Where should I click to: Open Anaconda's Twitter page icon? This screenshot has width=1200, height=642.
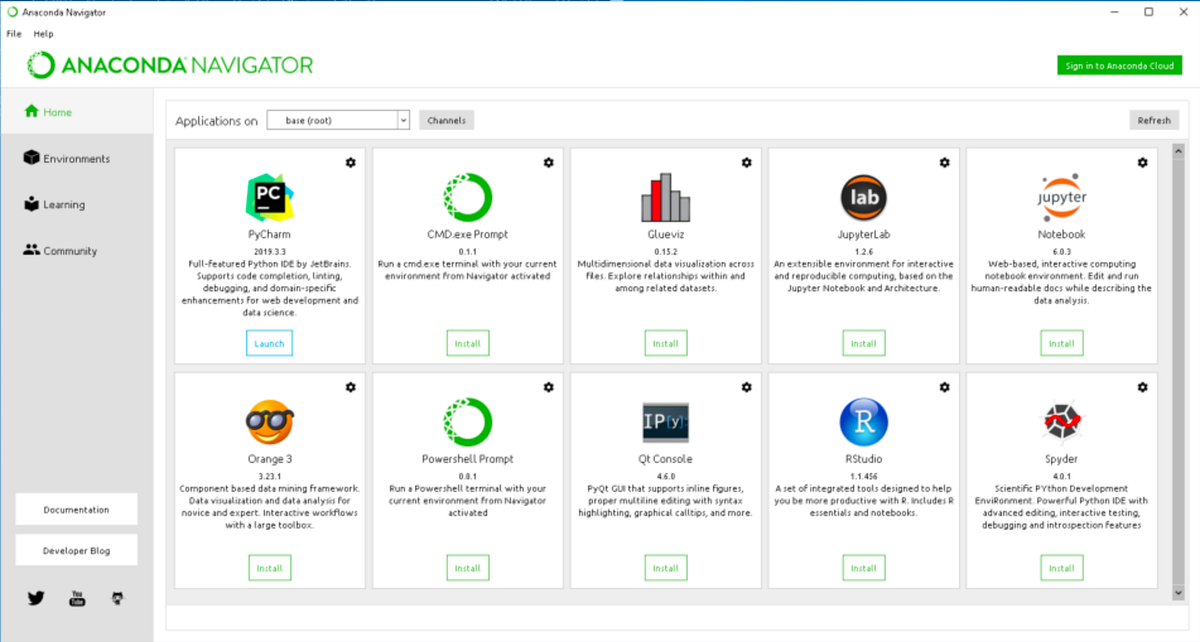[36, 598]
